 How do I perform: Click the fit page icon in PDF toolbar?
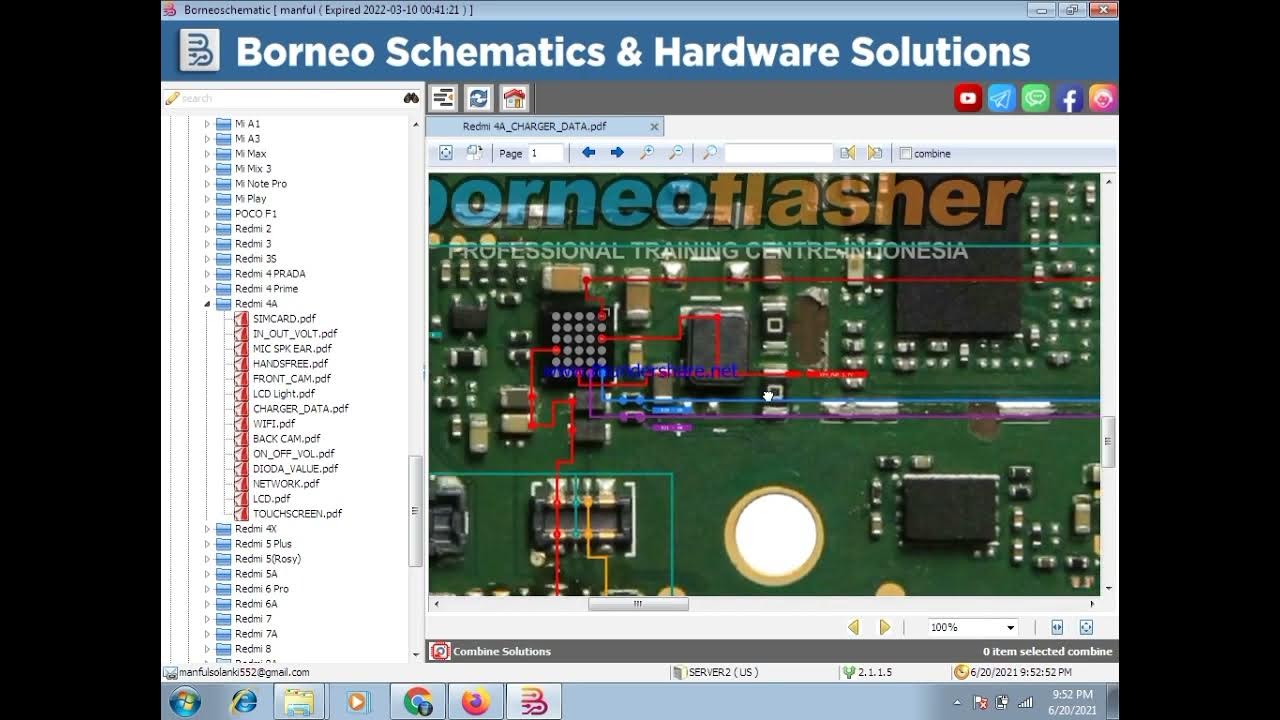pyautogui.click(x=446, y=153)
